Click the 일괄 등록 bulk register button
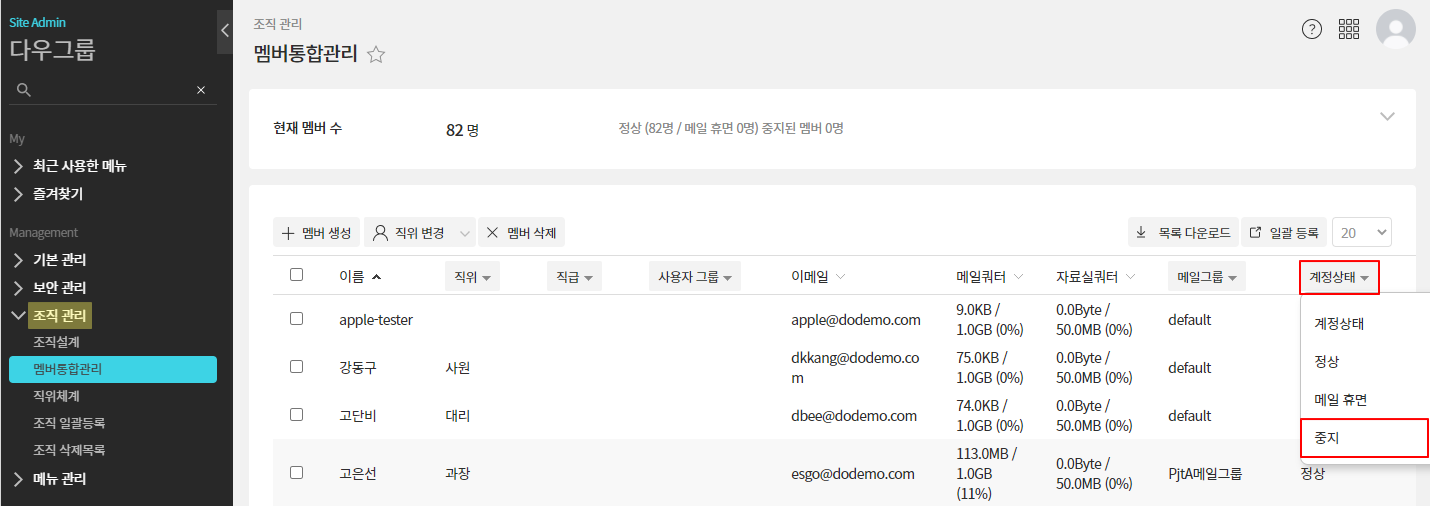Image resolution: width=1430 pixels, height=506 pixels. click(x=1284, y=233)
